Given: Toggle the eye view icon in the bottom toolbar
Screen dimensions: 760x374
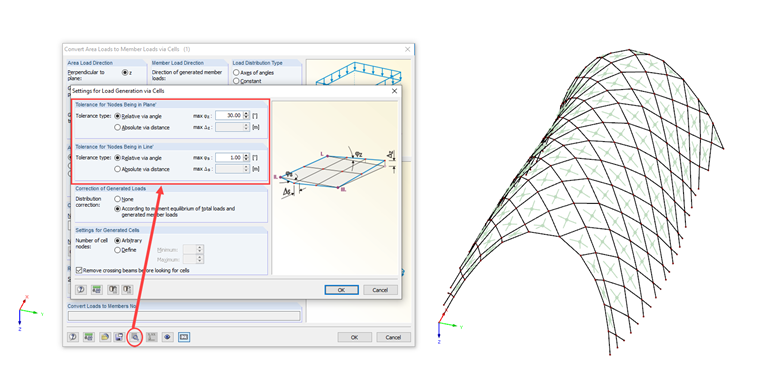Looking at the screenshot, I should 168,337.
